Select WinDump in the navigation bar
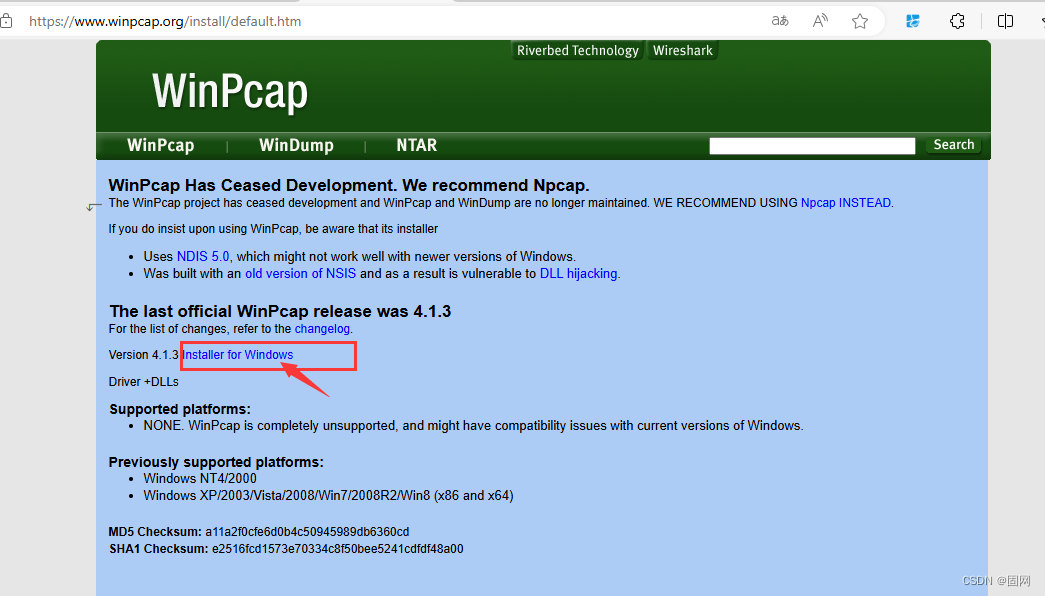The width and height of the screenshot is (1045, 596). click(296, 145)
